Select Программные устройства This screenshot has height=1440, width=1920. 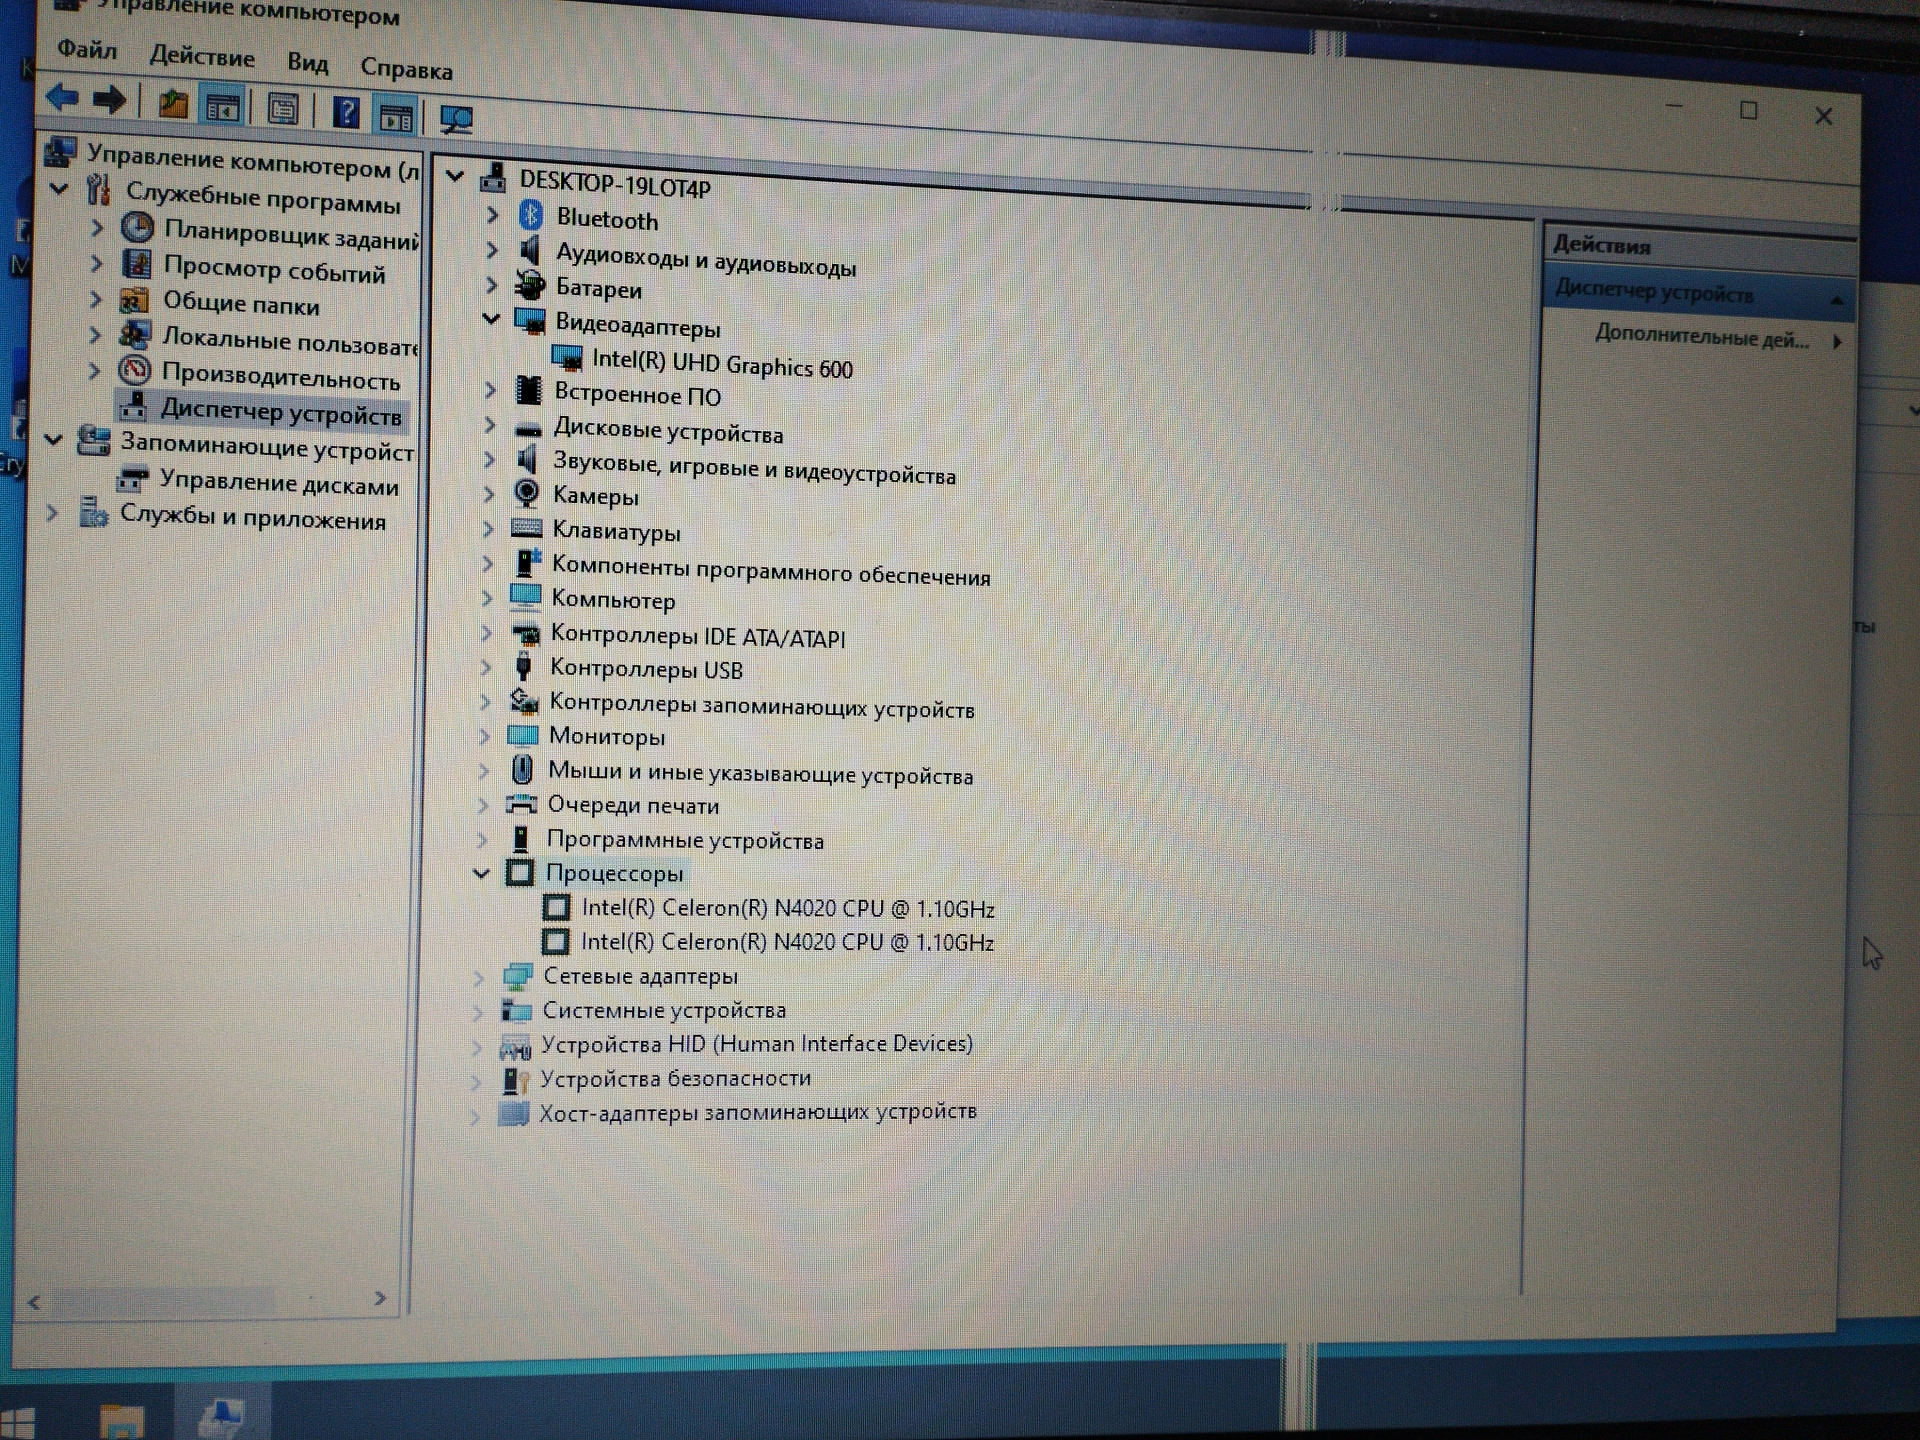point(685,840)
